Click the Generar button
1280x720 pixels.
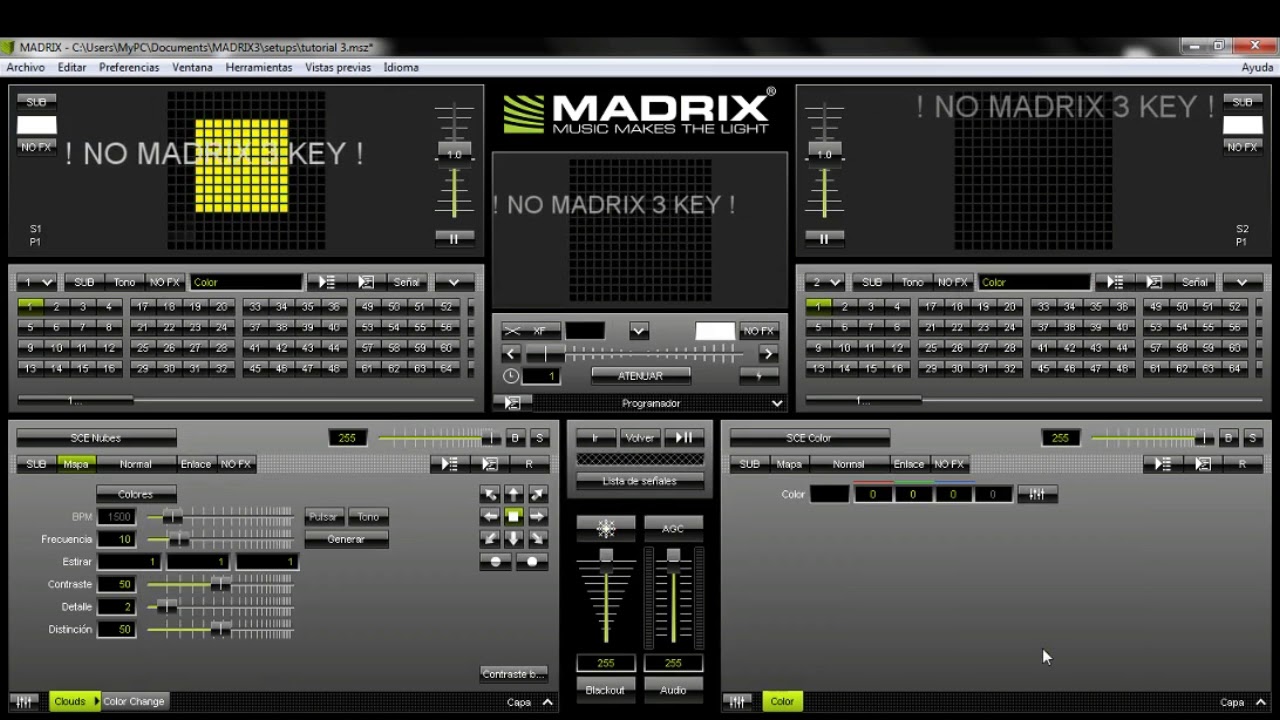[346, 539]
